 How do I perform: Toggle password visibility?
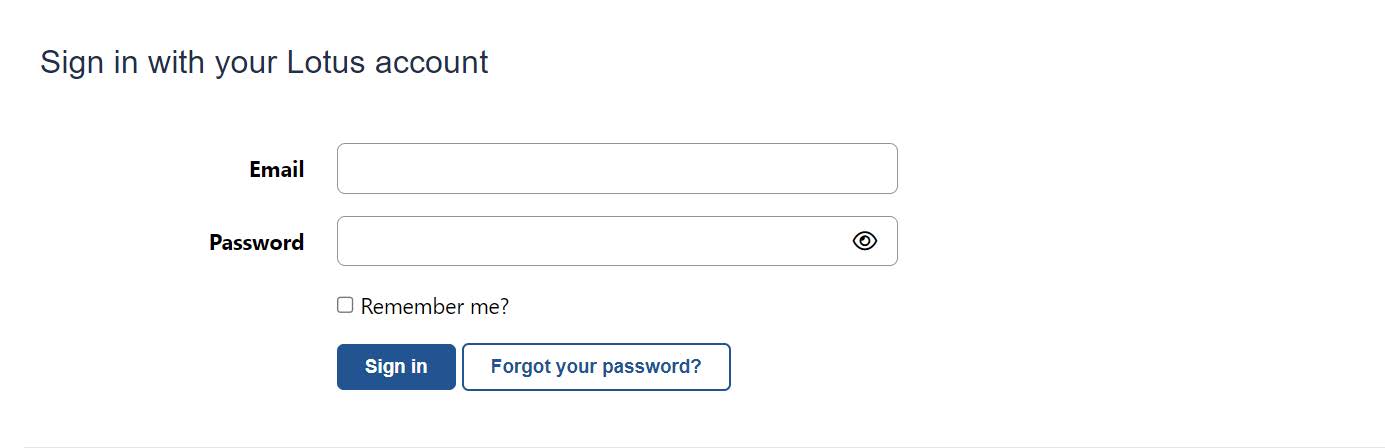(x=865, y=241)
